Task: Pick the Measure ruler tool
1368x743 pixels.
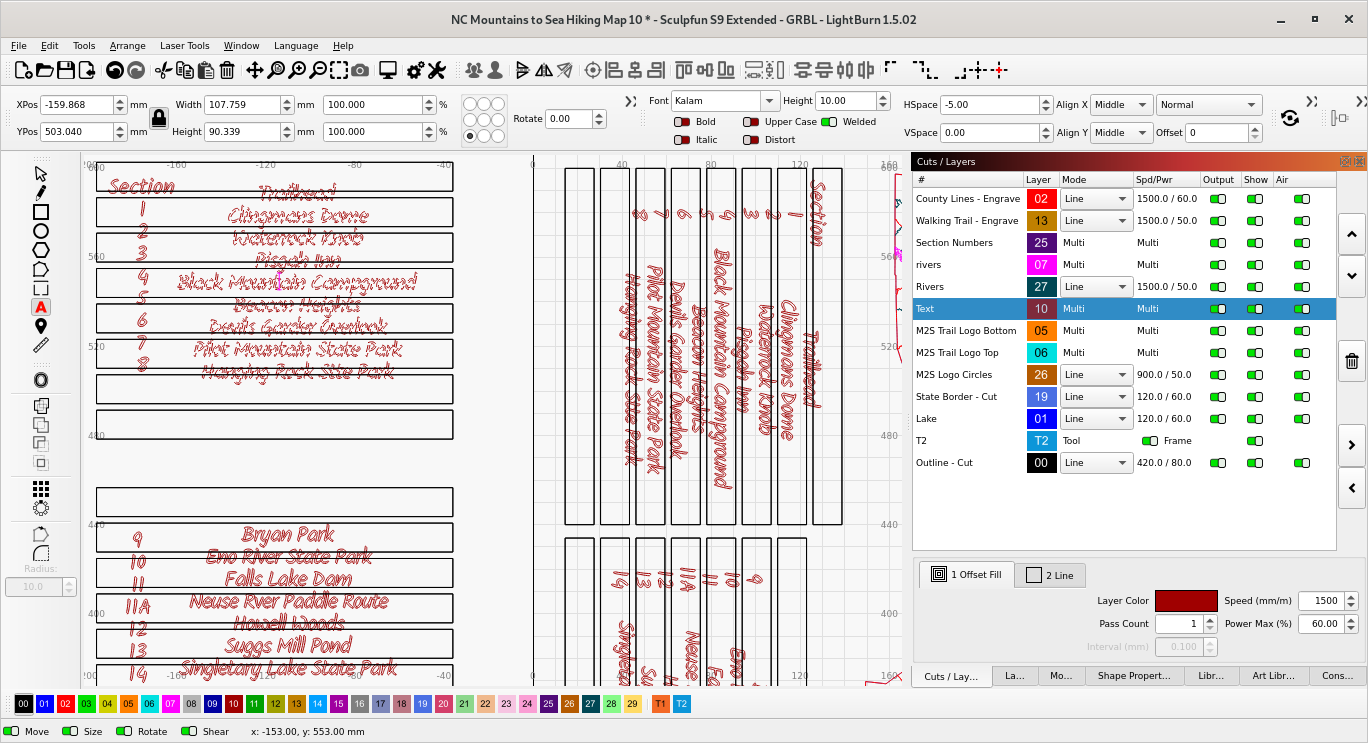Action: tap(41, 345)
